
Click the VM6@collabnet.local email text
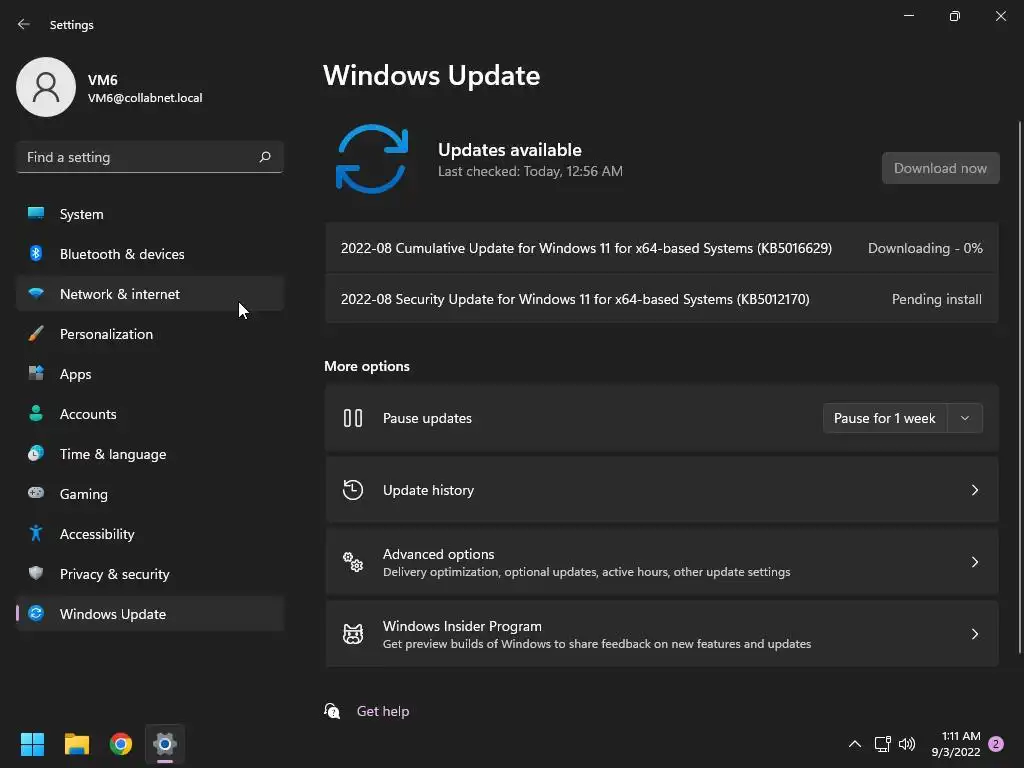click(x=145, y=98)
